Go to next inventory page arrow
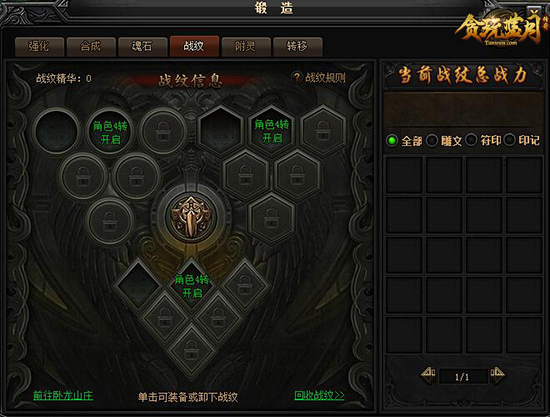The width and height of the screenshot is (550, 417). tap(497, 374)
